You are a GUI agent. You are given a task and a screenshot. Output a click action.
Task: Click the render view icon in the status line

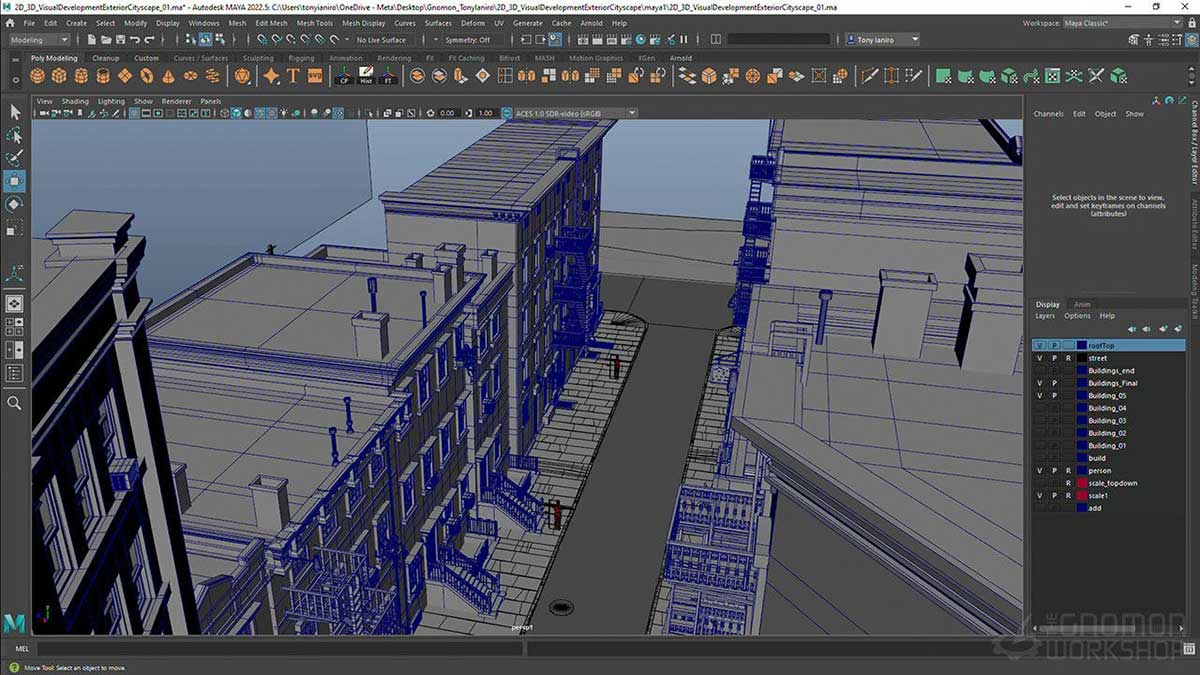point(582,40)
